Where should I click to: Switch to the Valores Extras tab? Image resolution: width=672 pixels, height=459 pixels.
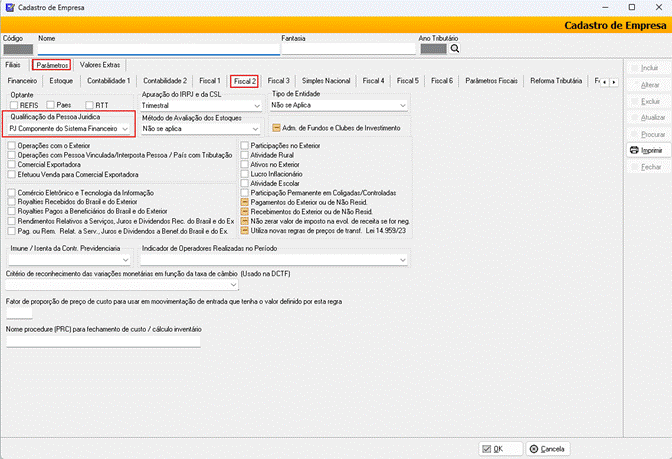click(x=100, y=65)
